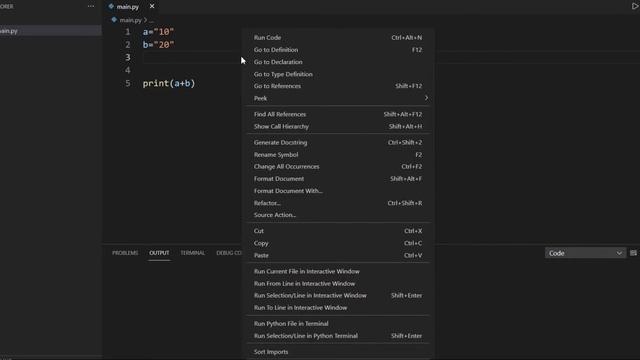The height and width of the screenshot is (360, 640).
Task: Expand the Peek submenu arrow
Action: tap(426, 98)
